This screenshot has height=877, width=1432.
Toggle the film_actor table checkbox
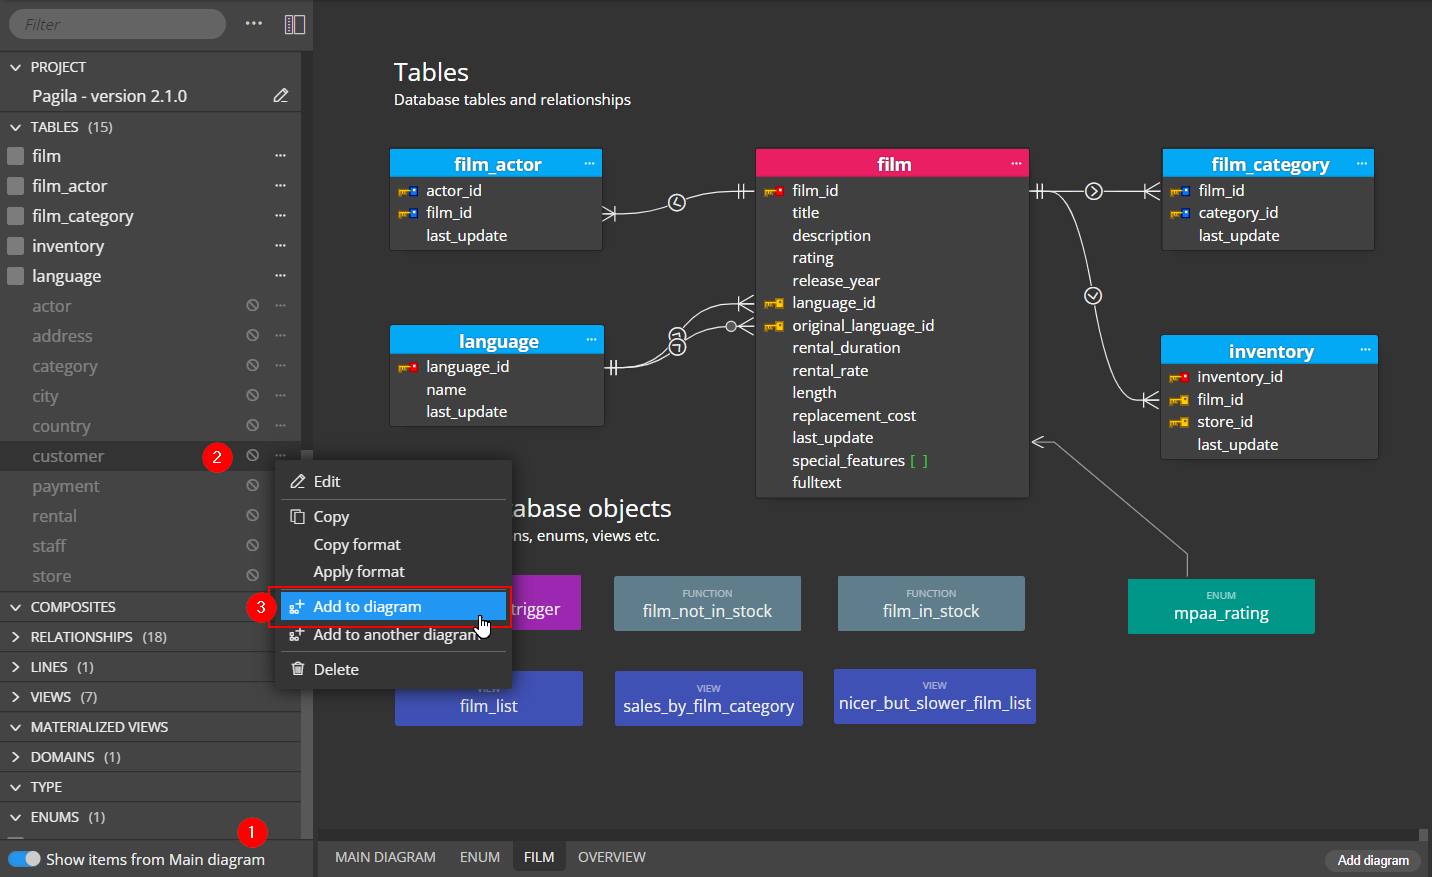15,186
